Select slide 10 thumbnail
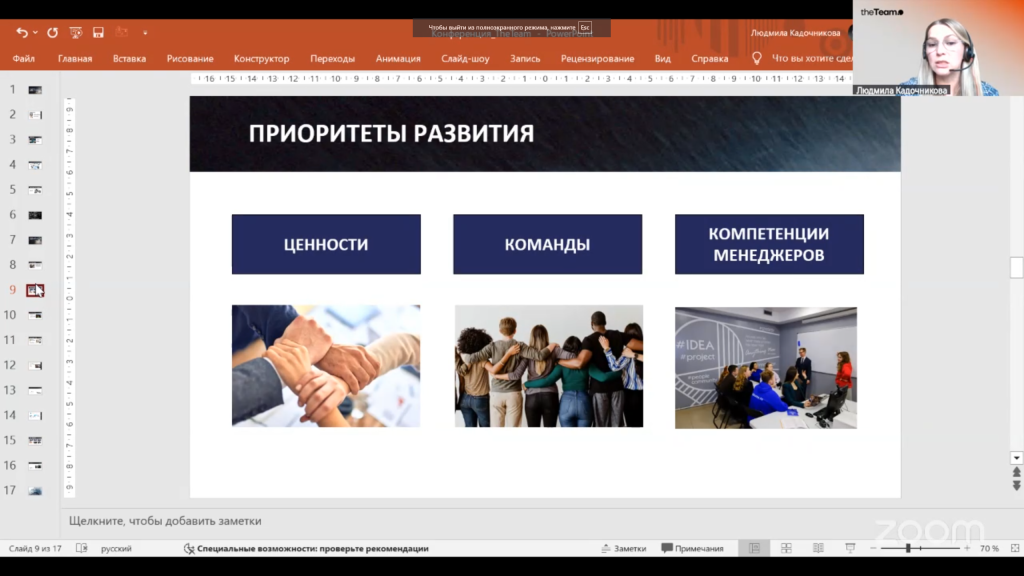 pyautogui.click(x=35, y=315)
